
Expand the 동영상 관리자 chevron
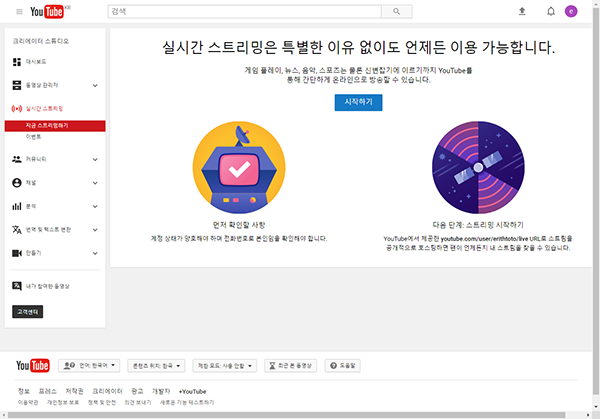pos(95,86)
